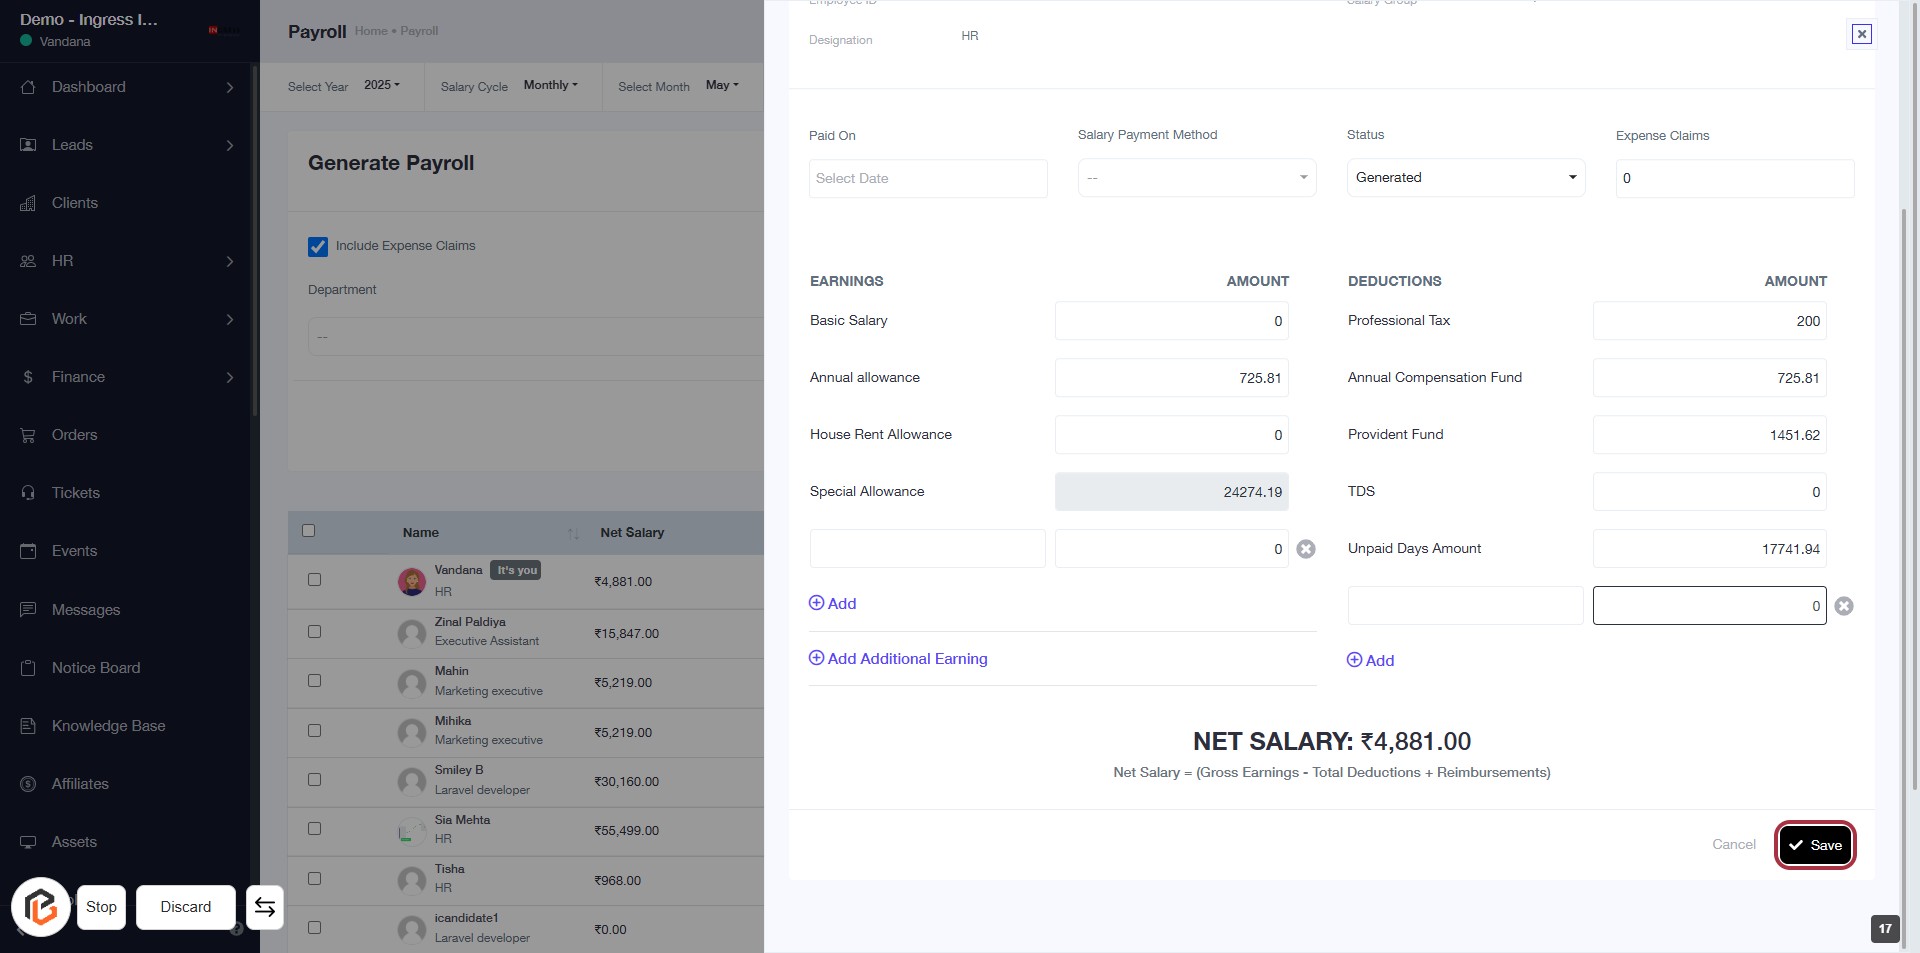1920x953 pixels.
Task: Toggle the select-all checkbox in table header
Action: 309,531
